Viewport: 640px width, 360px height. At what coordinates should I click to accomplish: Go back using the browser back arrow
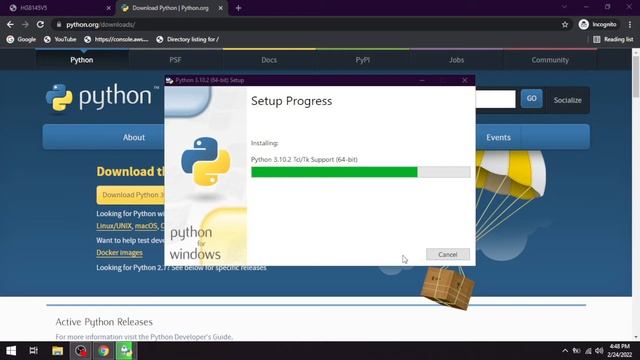coord(10,24)
